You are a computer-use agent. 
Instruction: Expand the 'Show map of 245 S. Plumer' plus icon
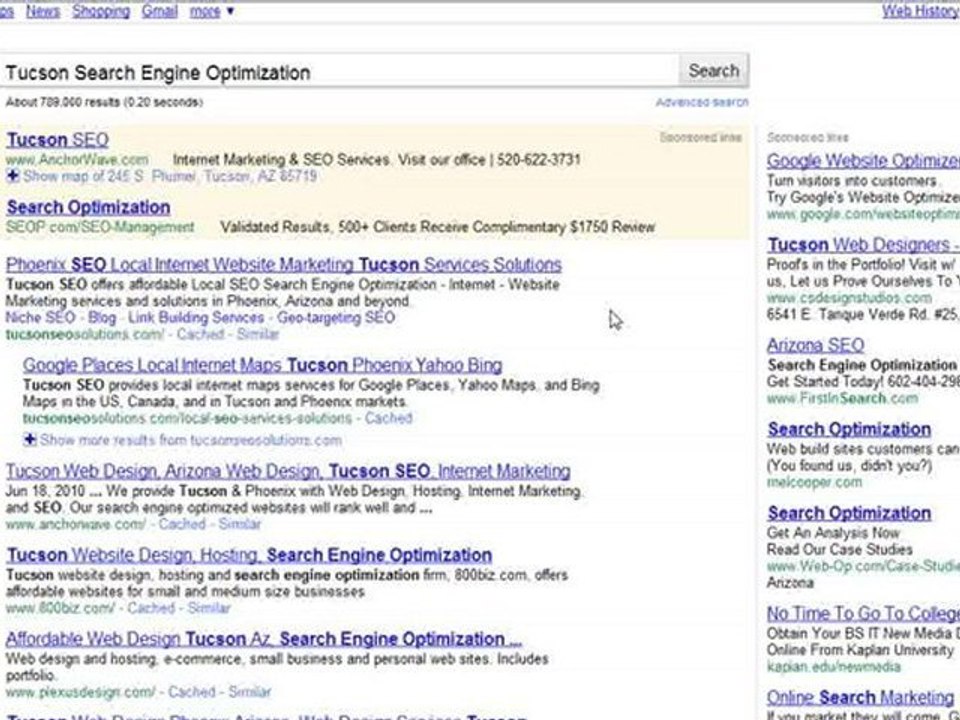13,176
